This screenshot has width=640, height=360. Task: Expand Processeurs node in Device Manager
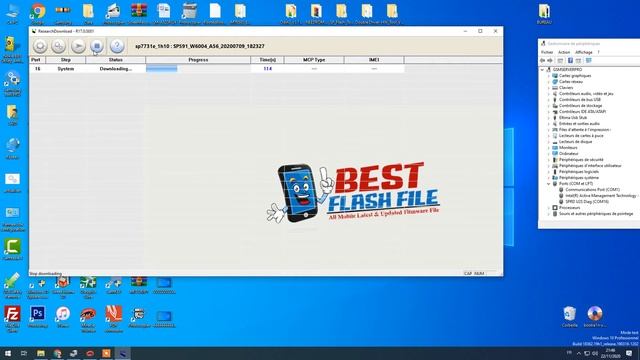[x=549, y=208]
